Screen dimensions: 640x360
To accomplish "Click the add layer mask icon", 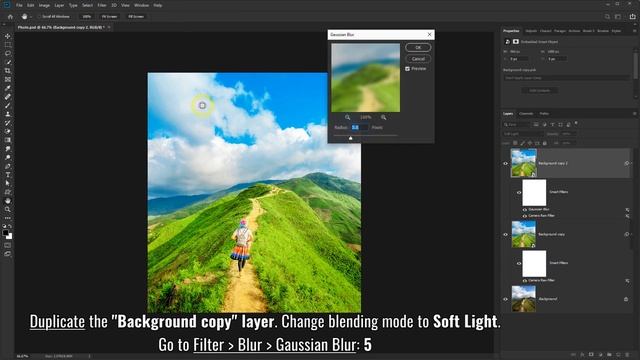I will coord(591,355).
